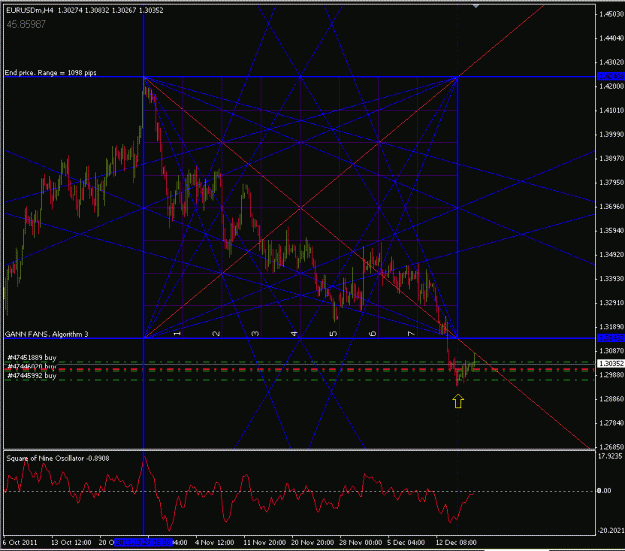Click the '4 Nov 12:00' time axis label
The height and width of the screenshot is (551, 625).
tap(214, 543)
